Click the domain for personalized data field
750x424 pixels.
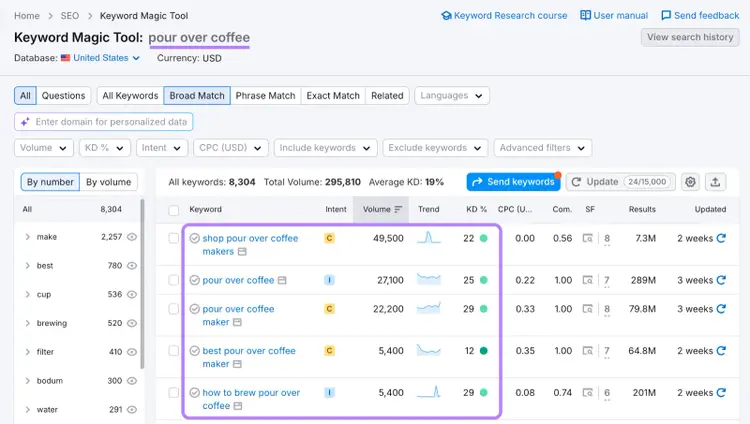(104, 122)
